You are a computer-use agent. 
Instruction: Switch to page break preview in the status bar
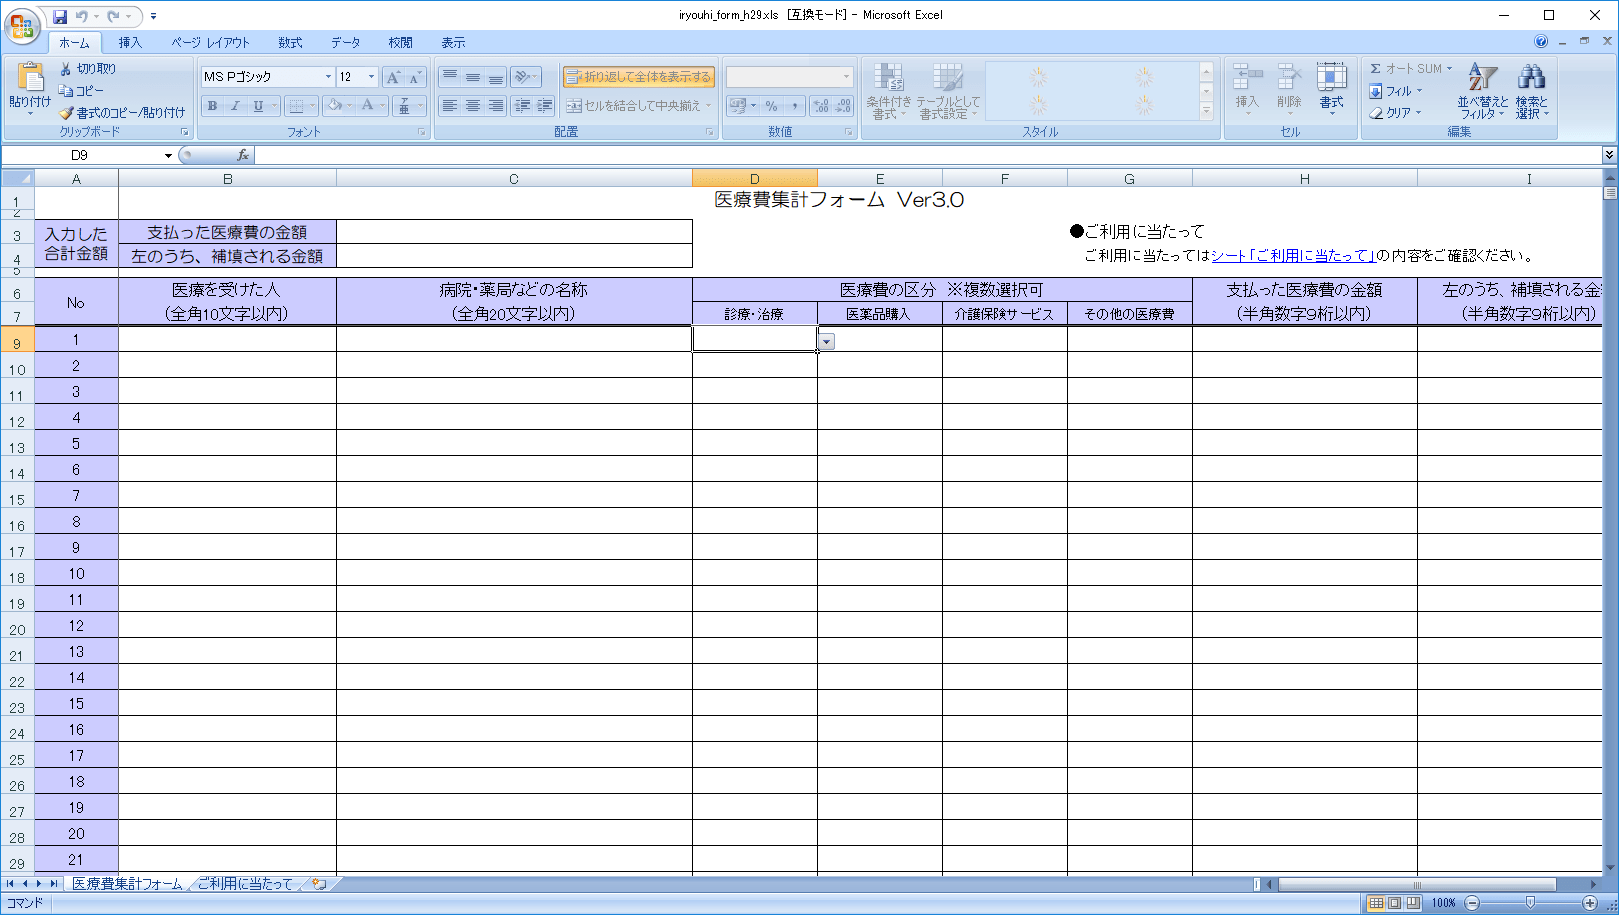click(x=1413, y=903)
